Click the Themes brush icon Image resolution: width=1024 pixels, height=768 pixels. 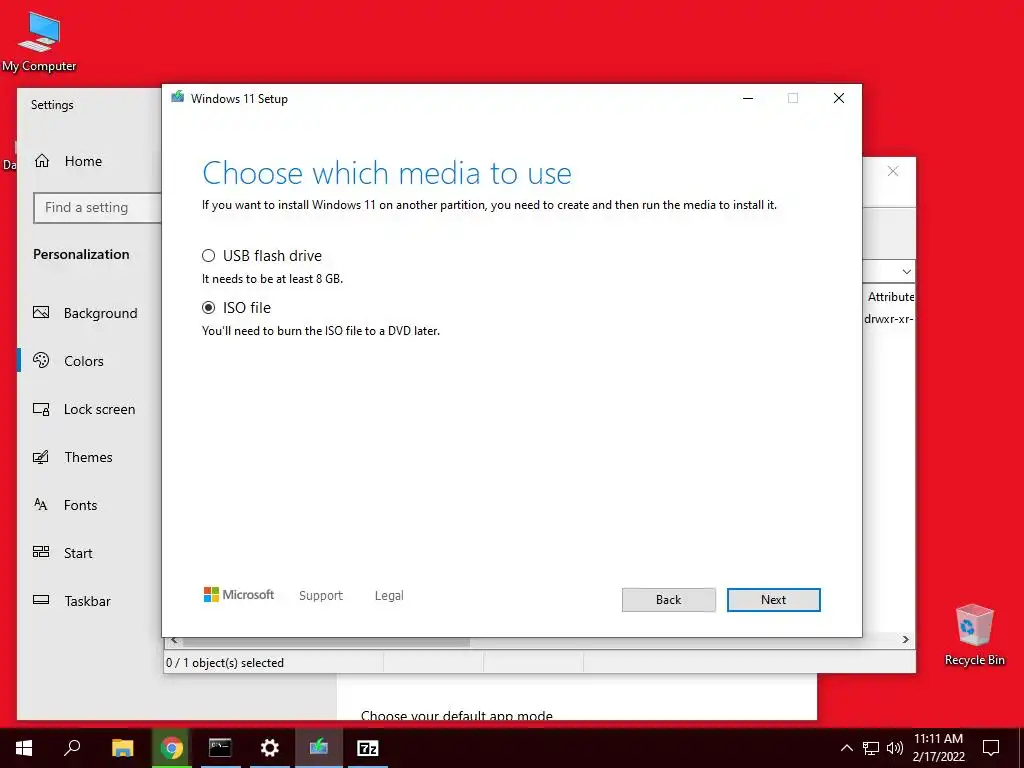coord(41,456)
